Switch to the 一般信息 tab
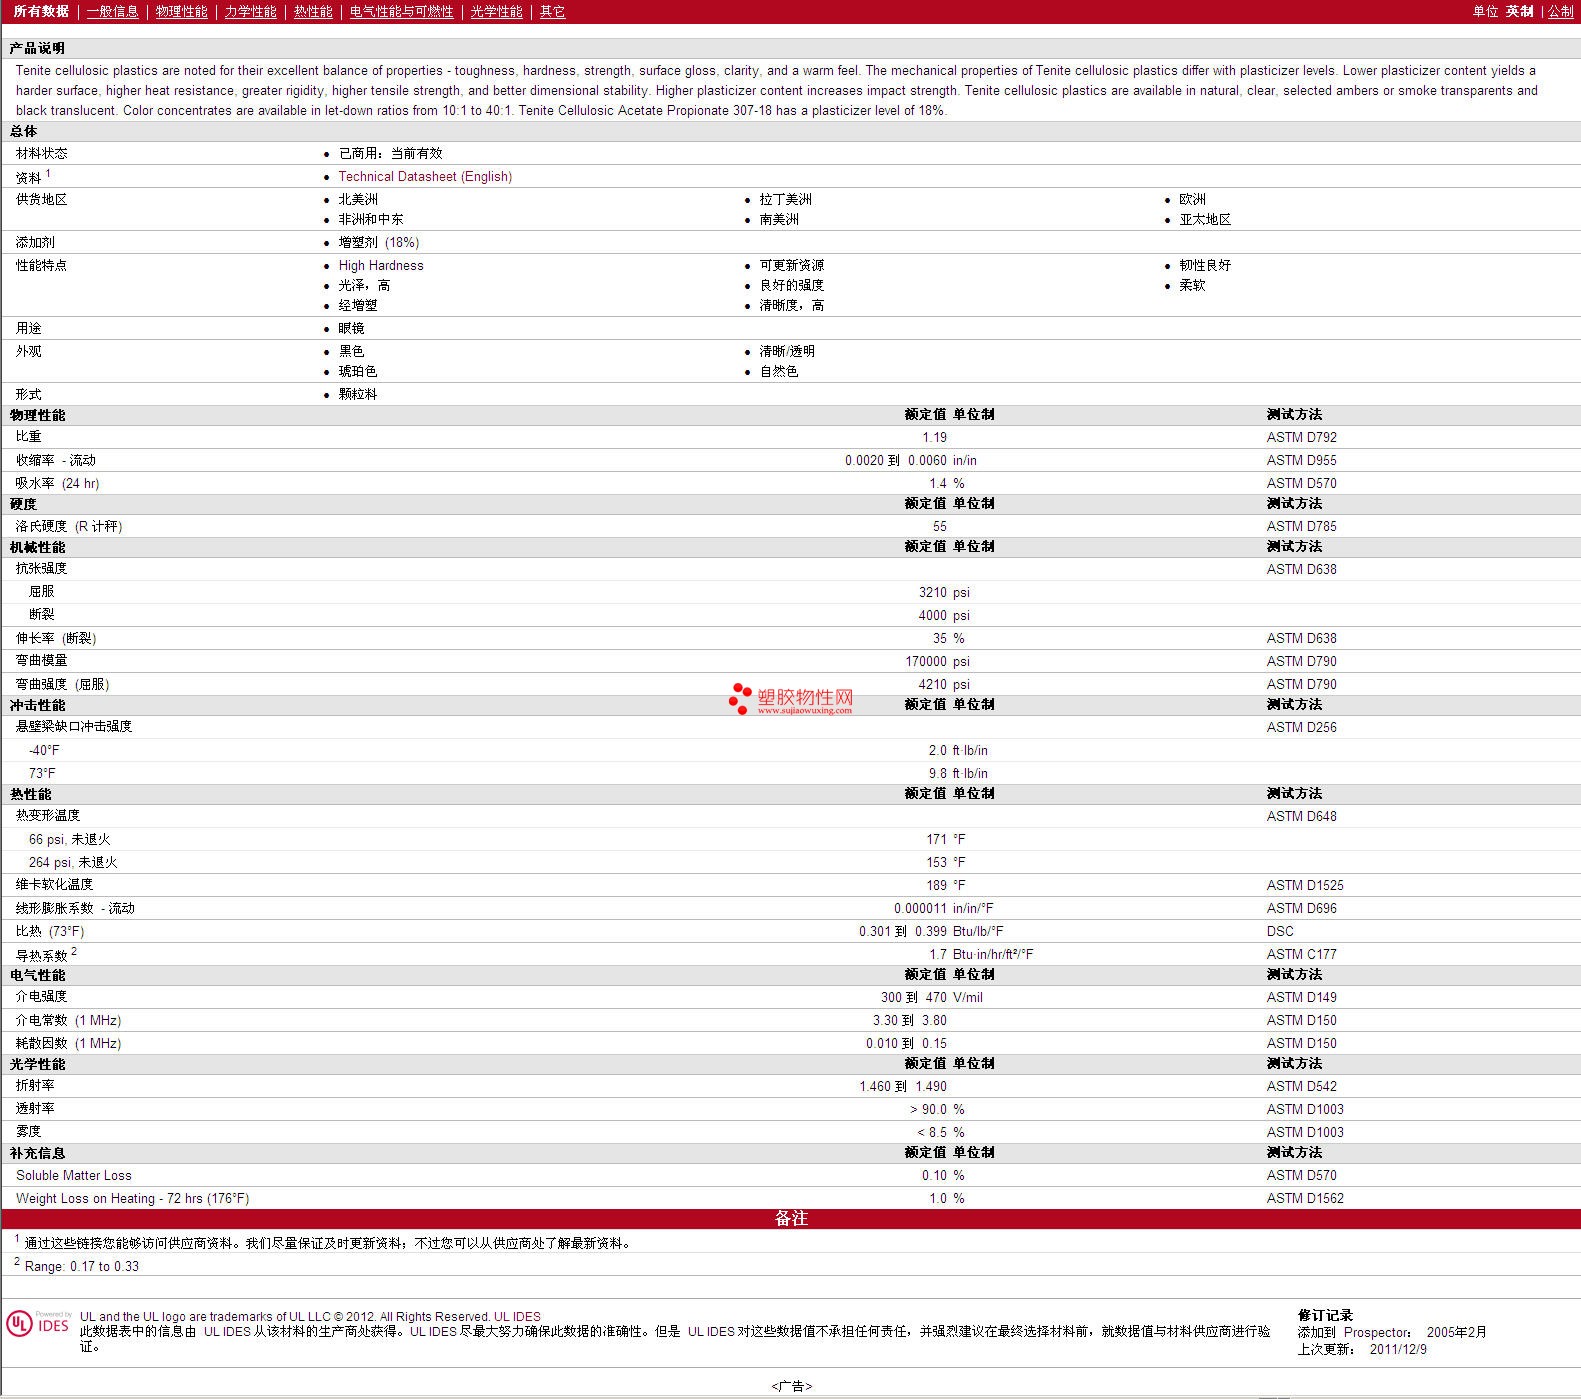 [x=112, y=12]
